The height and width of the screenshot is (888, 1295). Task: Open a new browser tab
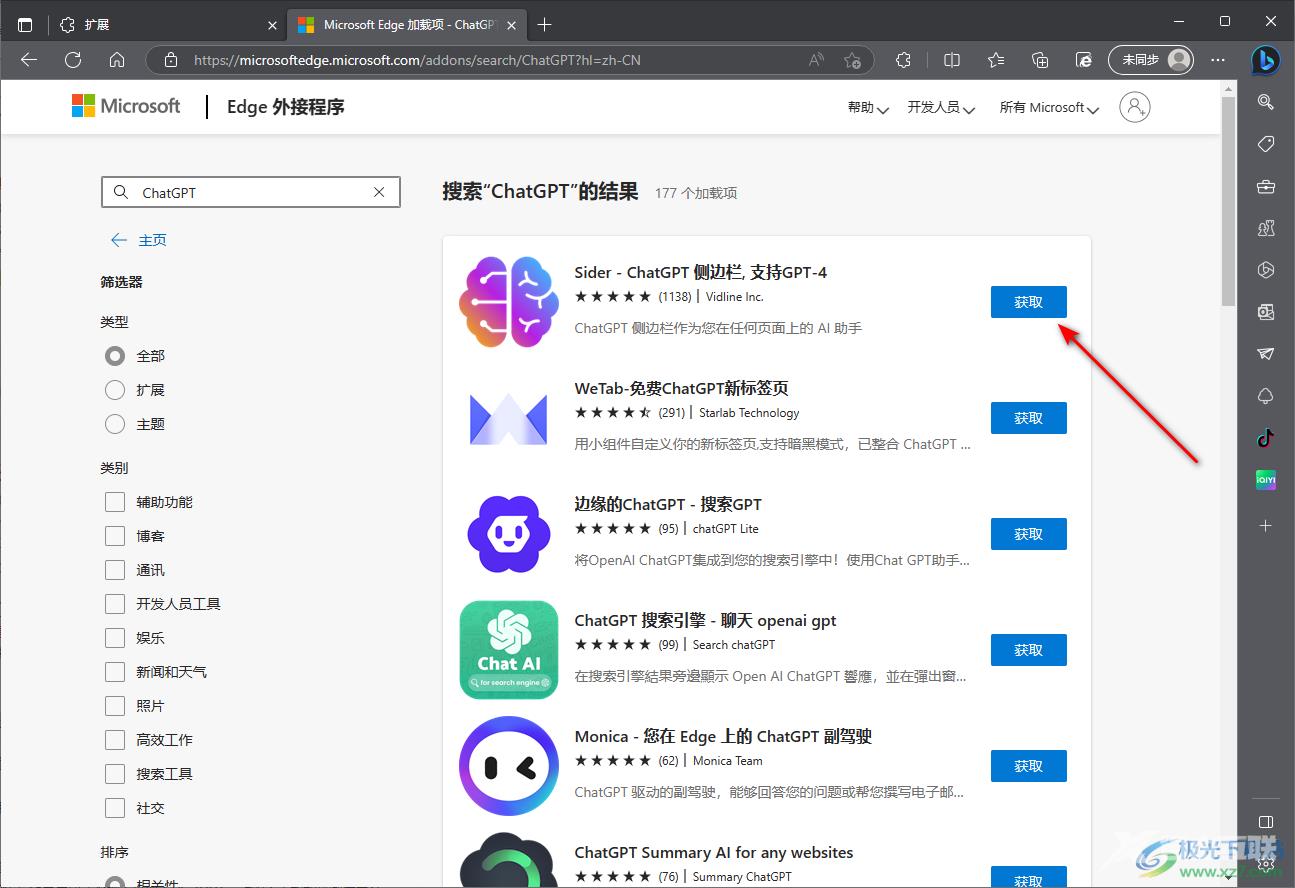(544, 24)
